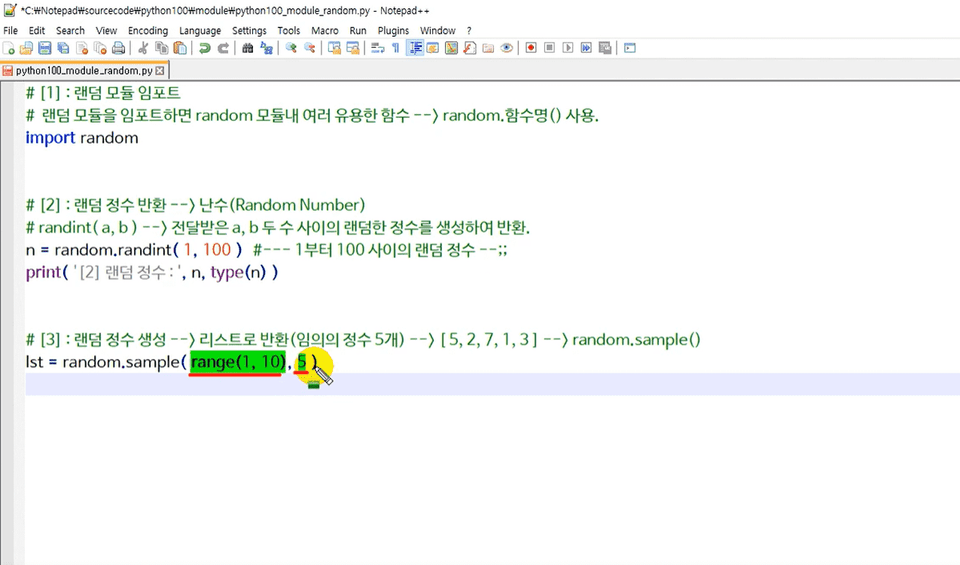Viewport: 960px width, 565px height.
Task: Toggle Show All Characters pilcrow icon
Action: (396, 48)
